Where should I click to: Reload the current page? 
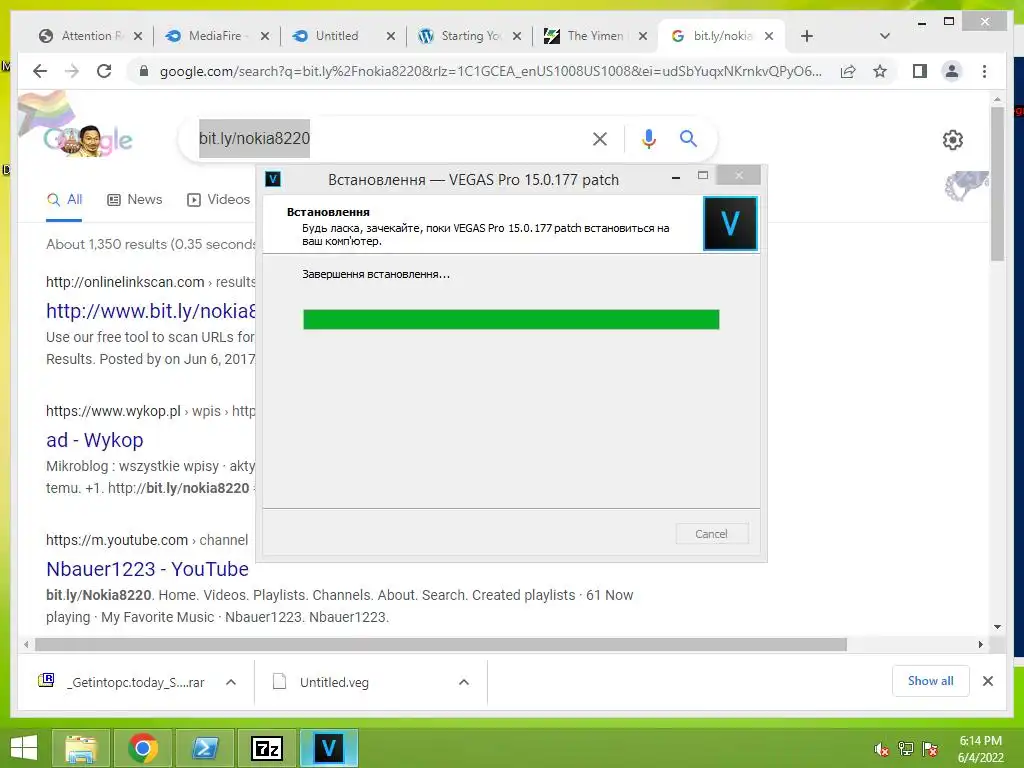pyautogui.click(x=104, y=71)
